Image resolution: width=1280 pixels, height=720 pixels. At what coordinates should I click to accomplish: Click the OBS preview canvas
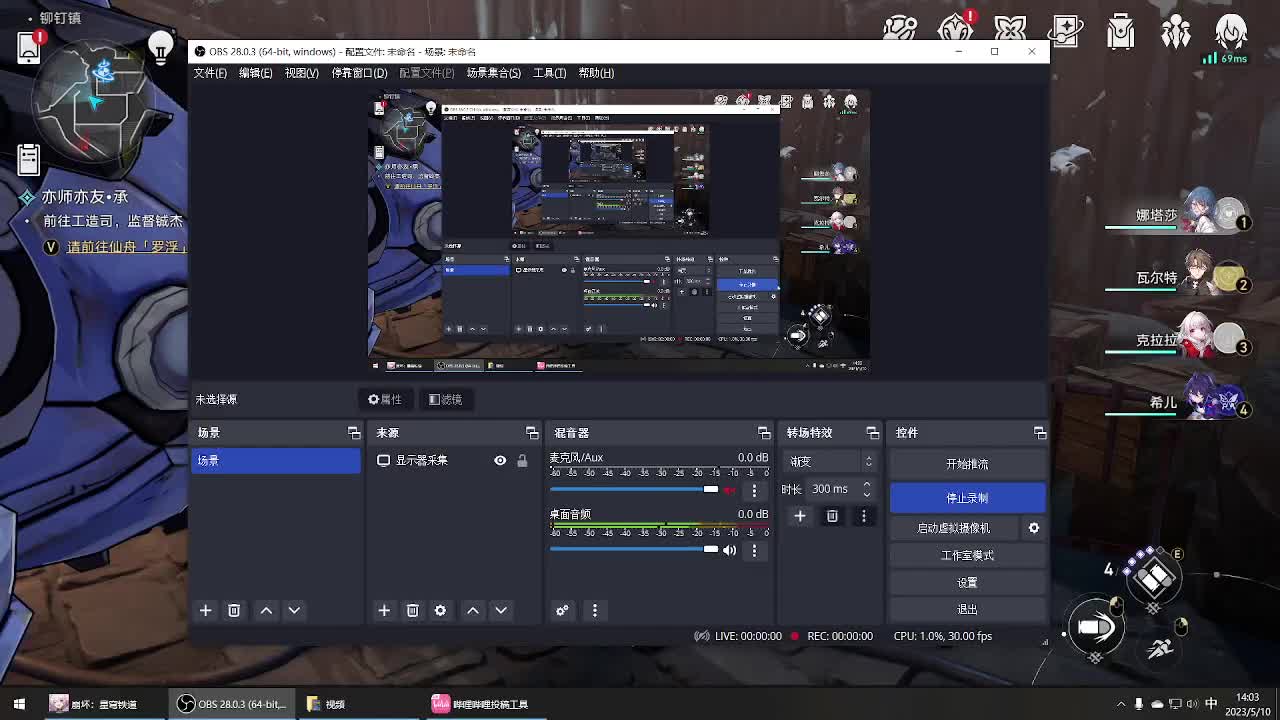pos(619,231)
